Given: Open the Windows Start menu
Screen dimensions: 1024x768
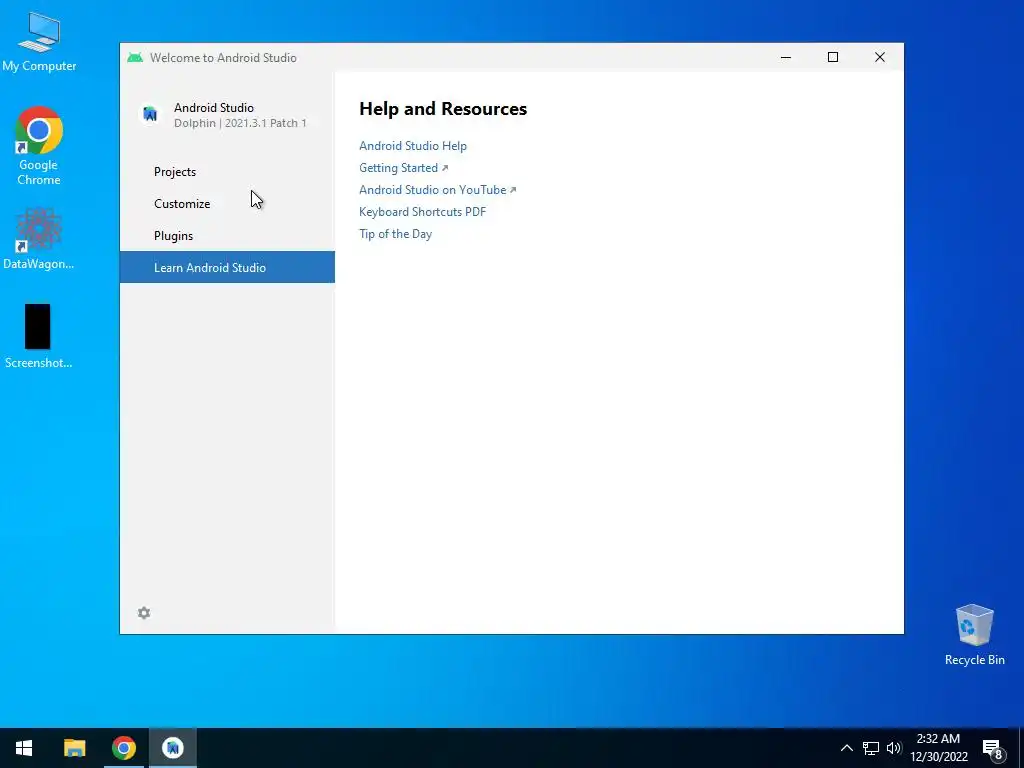Looking at the screenshot, I should point(24,748).
